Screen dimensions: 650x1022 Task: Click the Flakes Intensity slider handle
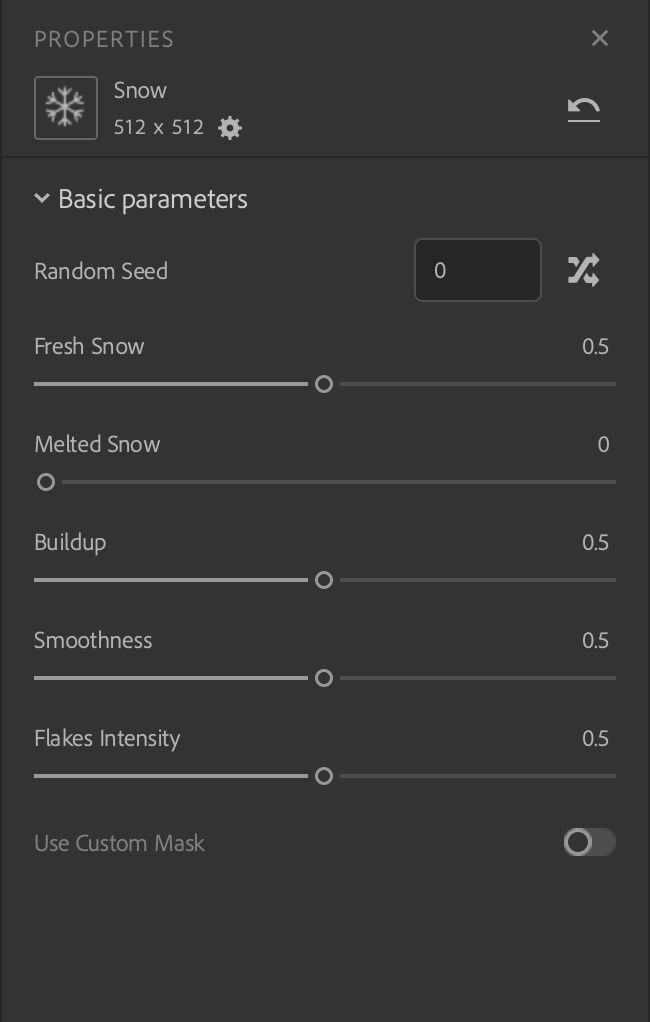point(324,776)
